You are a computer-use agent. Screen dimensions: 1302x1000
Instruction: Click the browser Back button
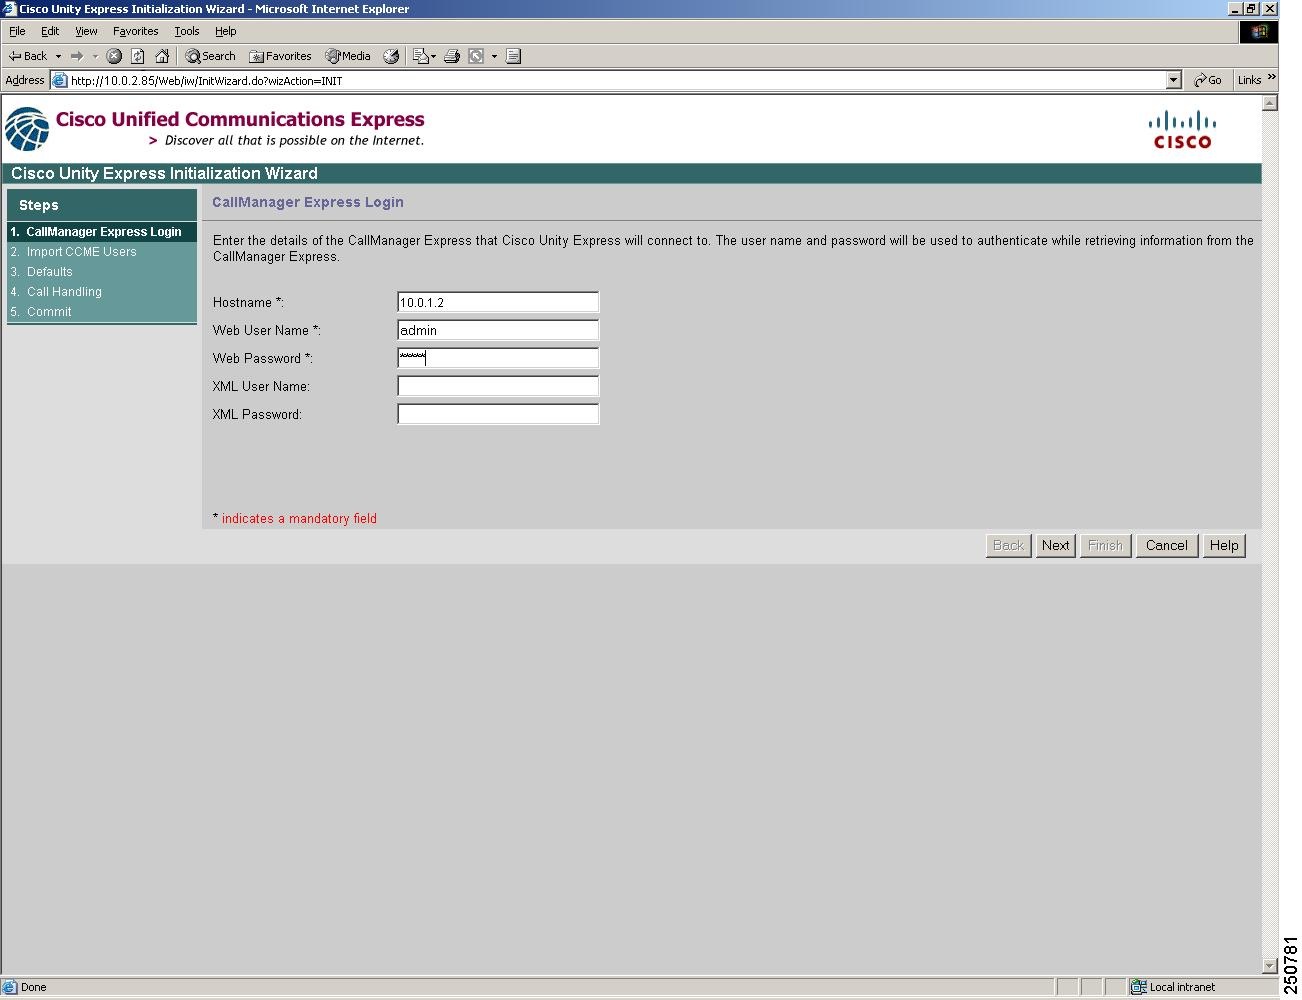coord(27,56)
